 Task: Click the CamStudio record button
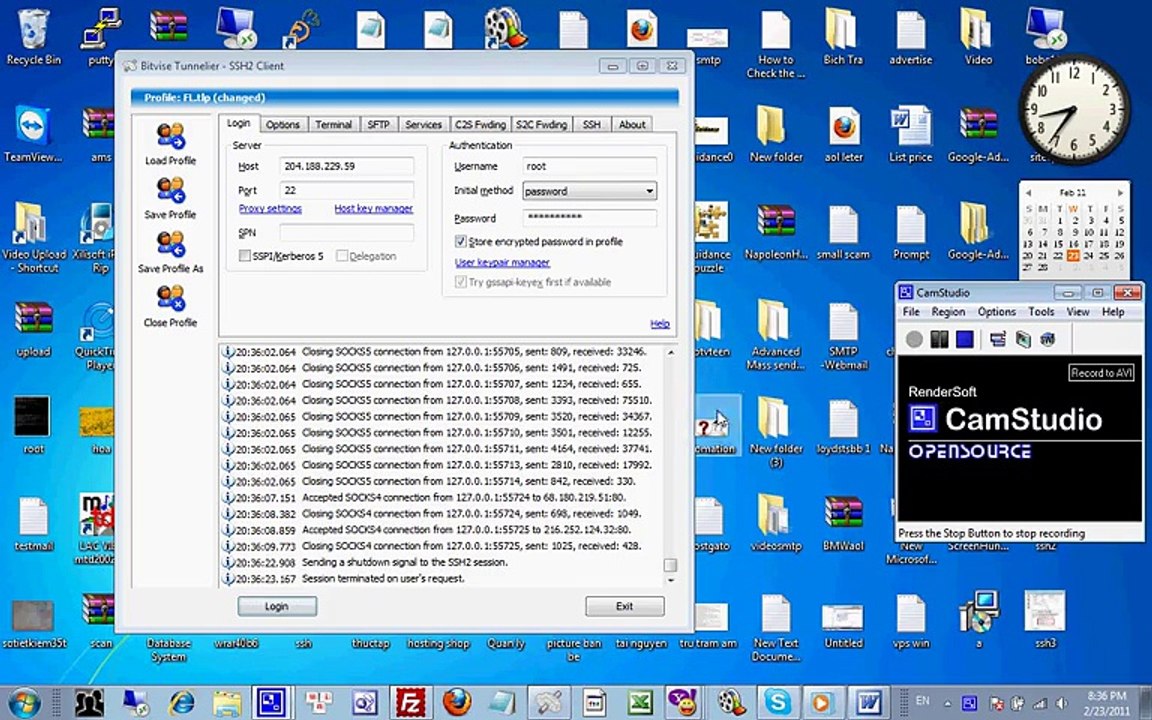[914, 339]
